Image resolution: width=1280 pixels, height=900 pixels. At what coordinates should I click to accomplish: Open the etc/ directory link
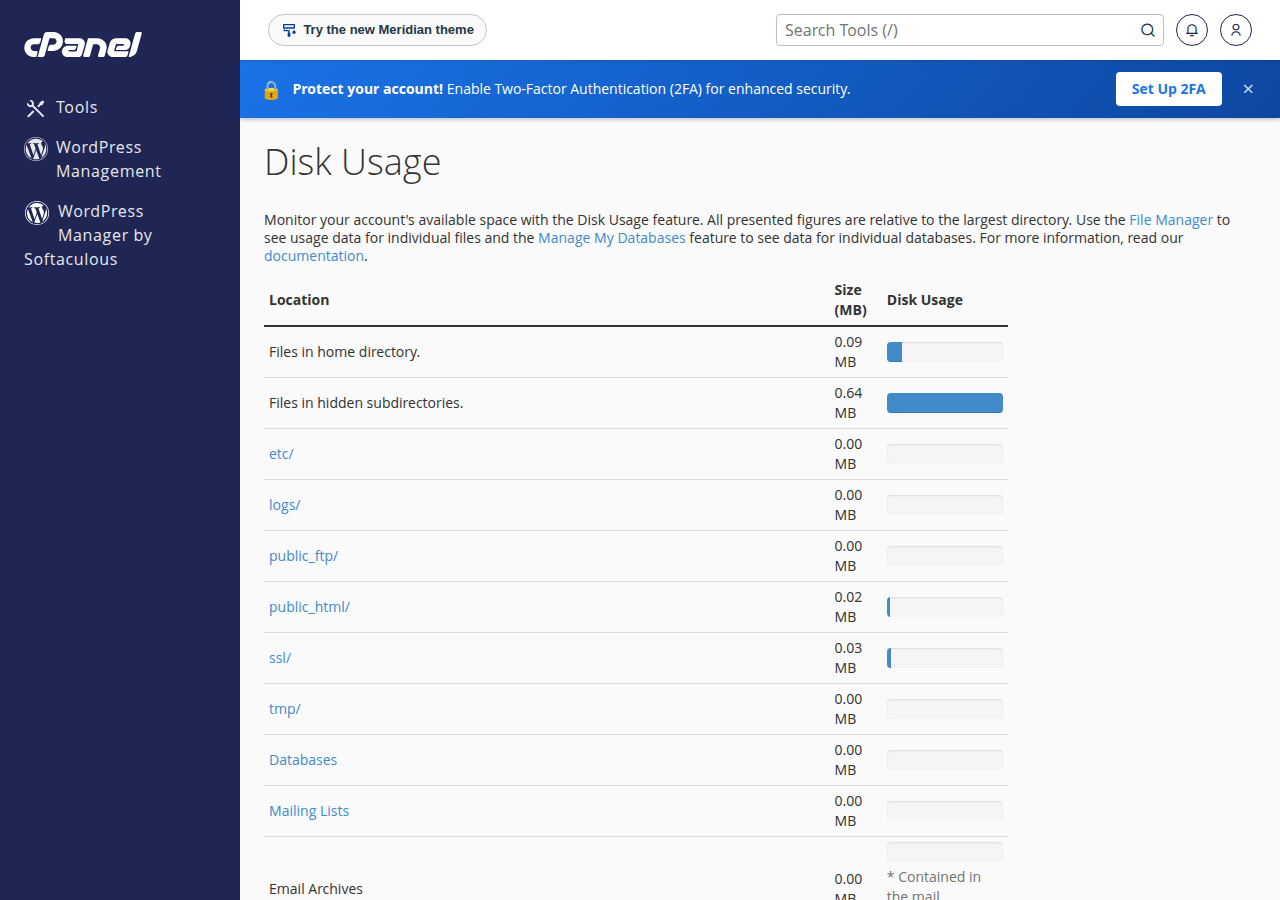coord(281,454)
